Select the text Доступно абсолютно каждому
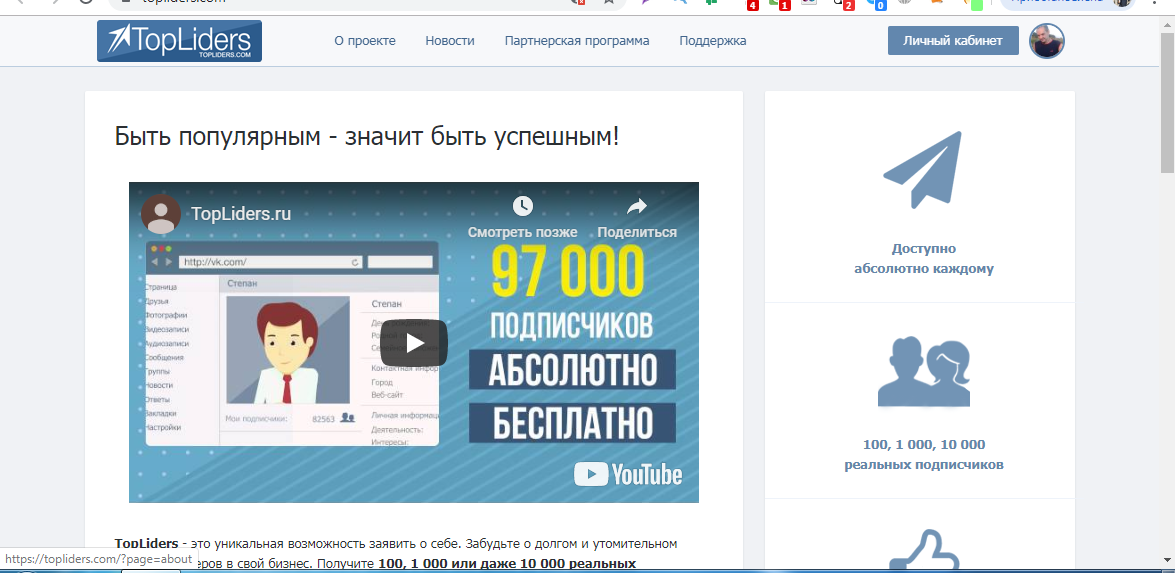Viewport: 1175px width, 573px height. coord(924,258)
